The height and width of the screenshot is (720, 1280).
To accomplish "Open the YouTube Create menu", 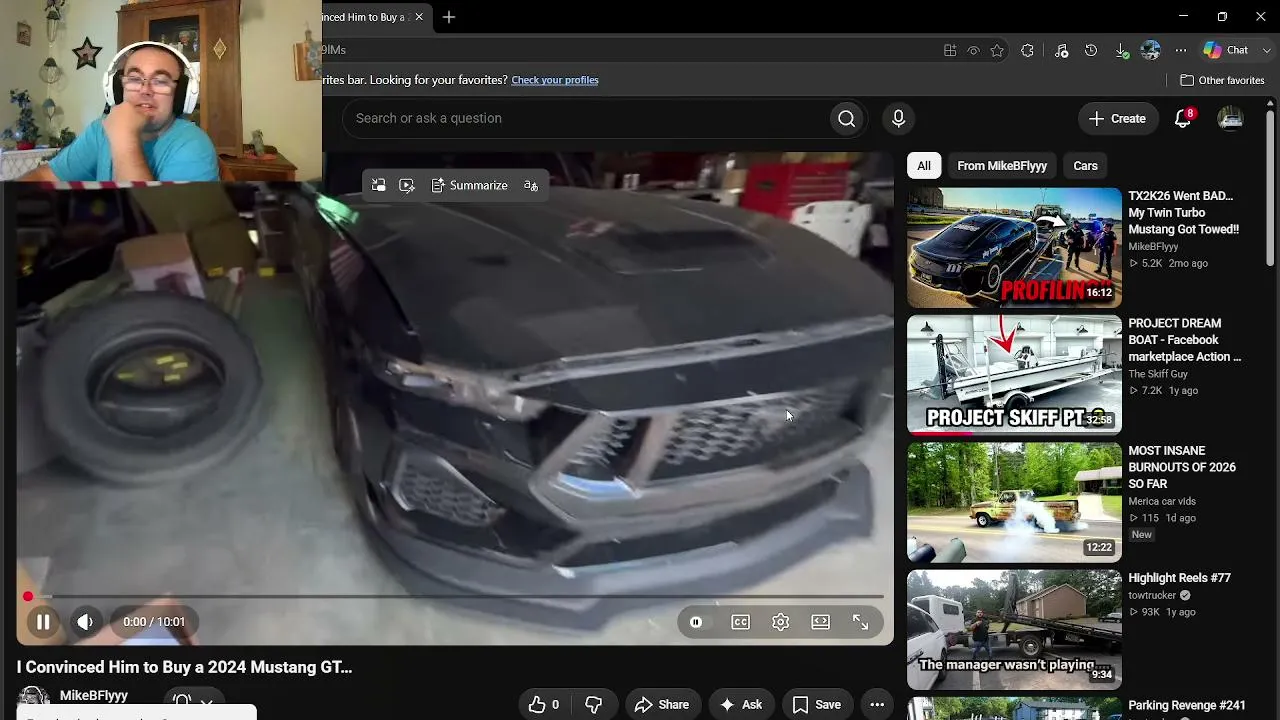I will 1118,118.
